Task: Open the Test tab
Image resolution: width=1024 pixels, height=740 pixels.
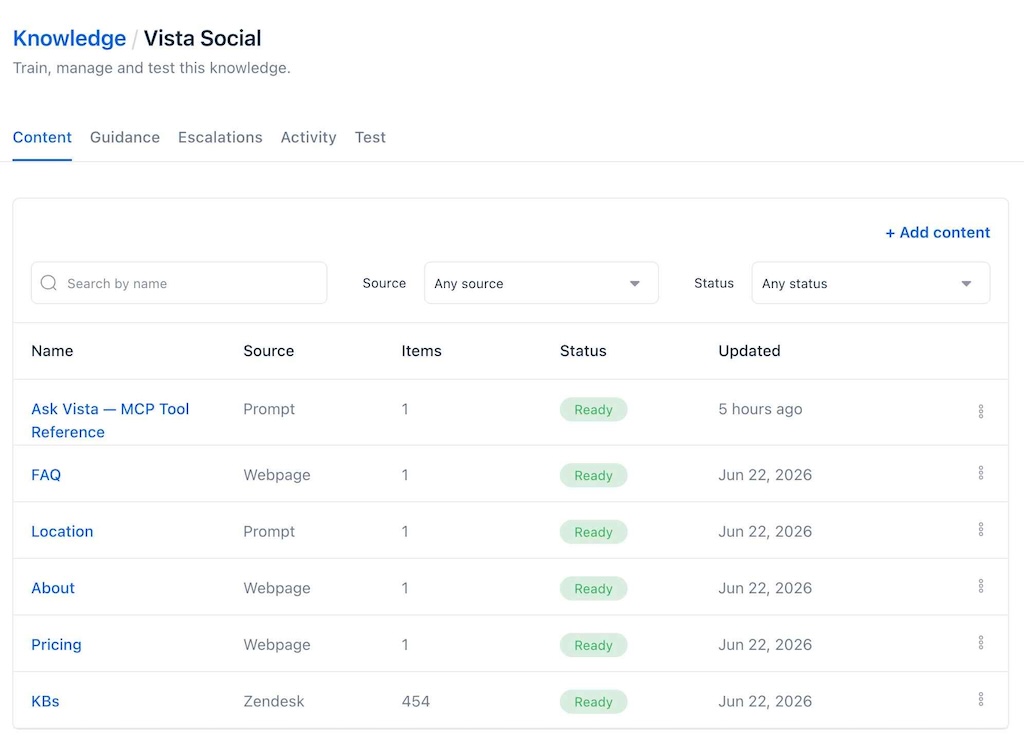Action: point(370,137)
